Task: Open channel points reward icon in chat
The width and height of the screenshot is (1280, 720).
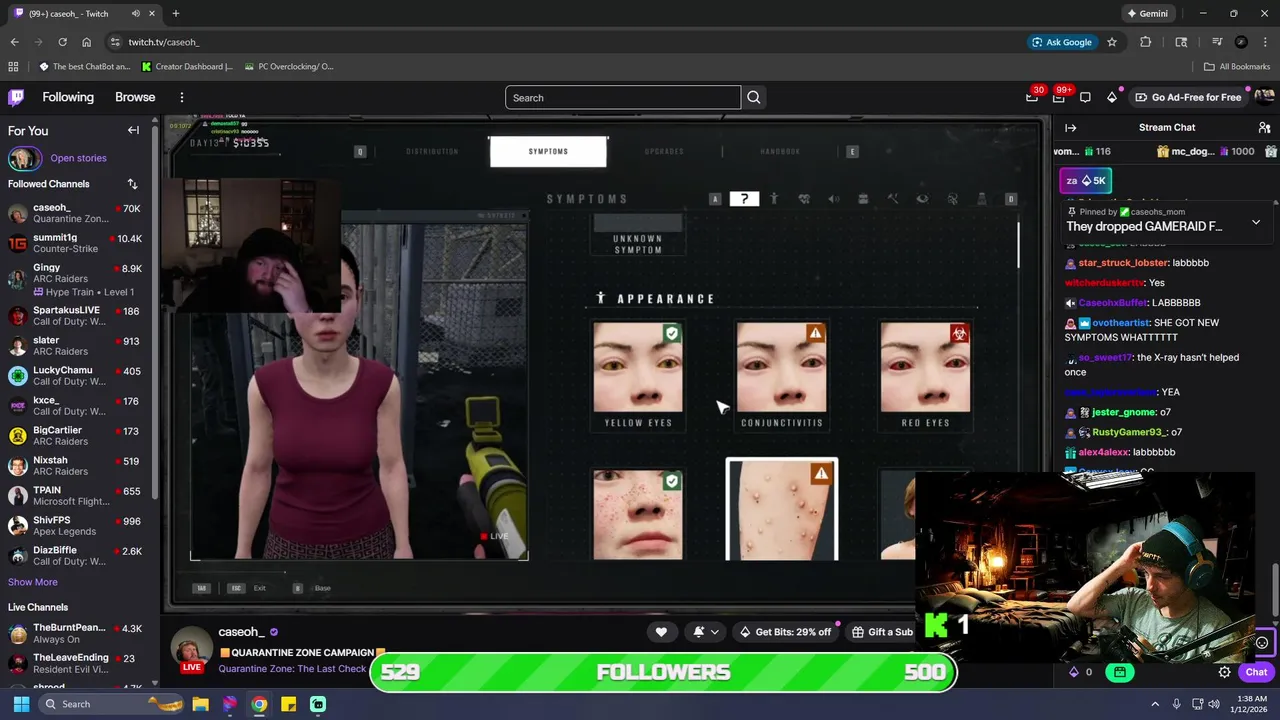Action: [x=1120, y=672]
